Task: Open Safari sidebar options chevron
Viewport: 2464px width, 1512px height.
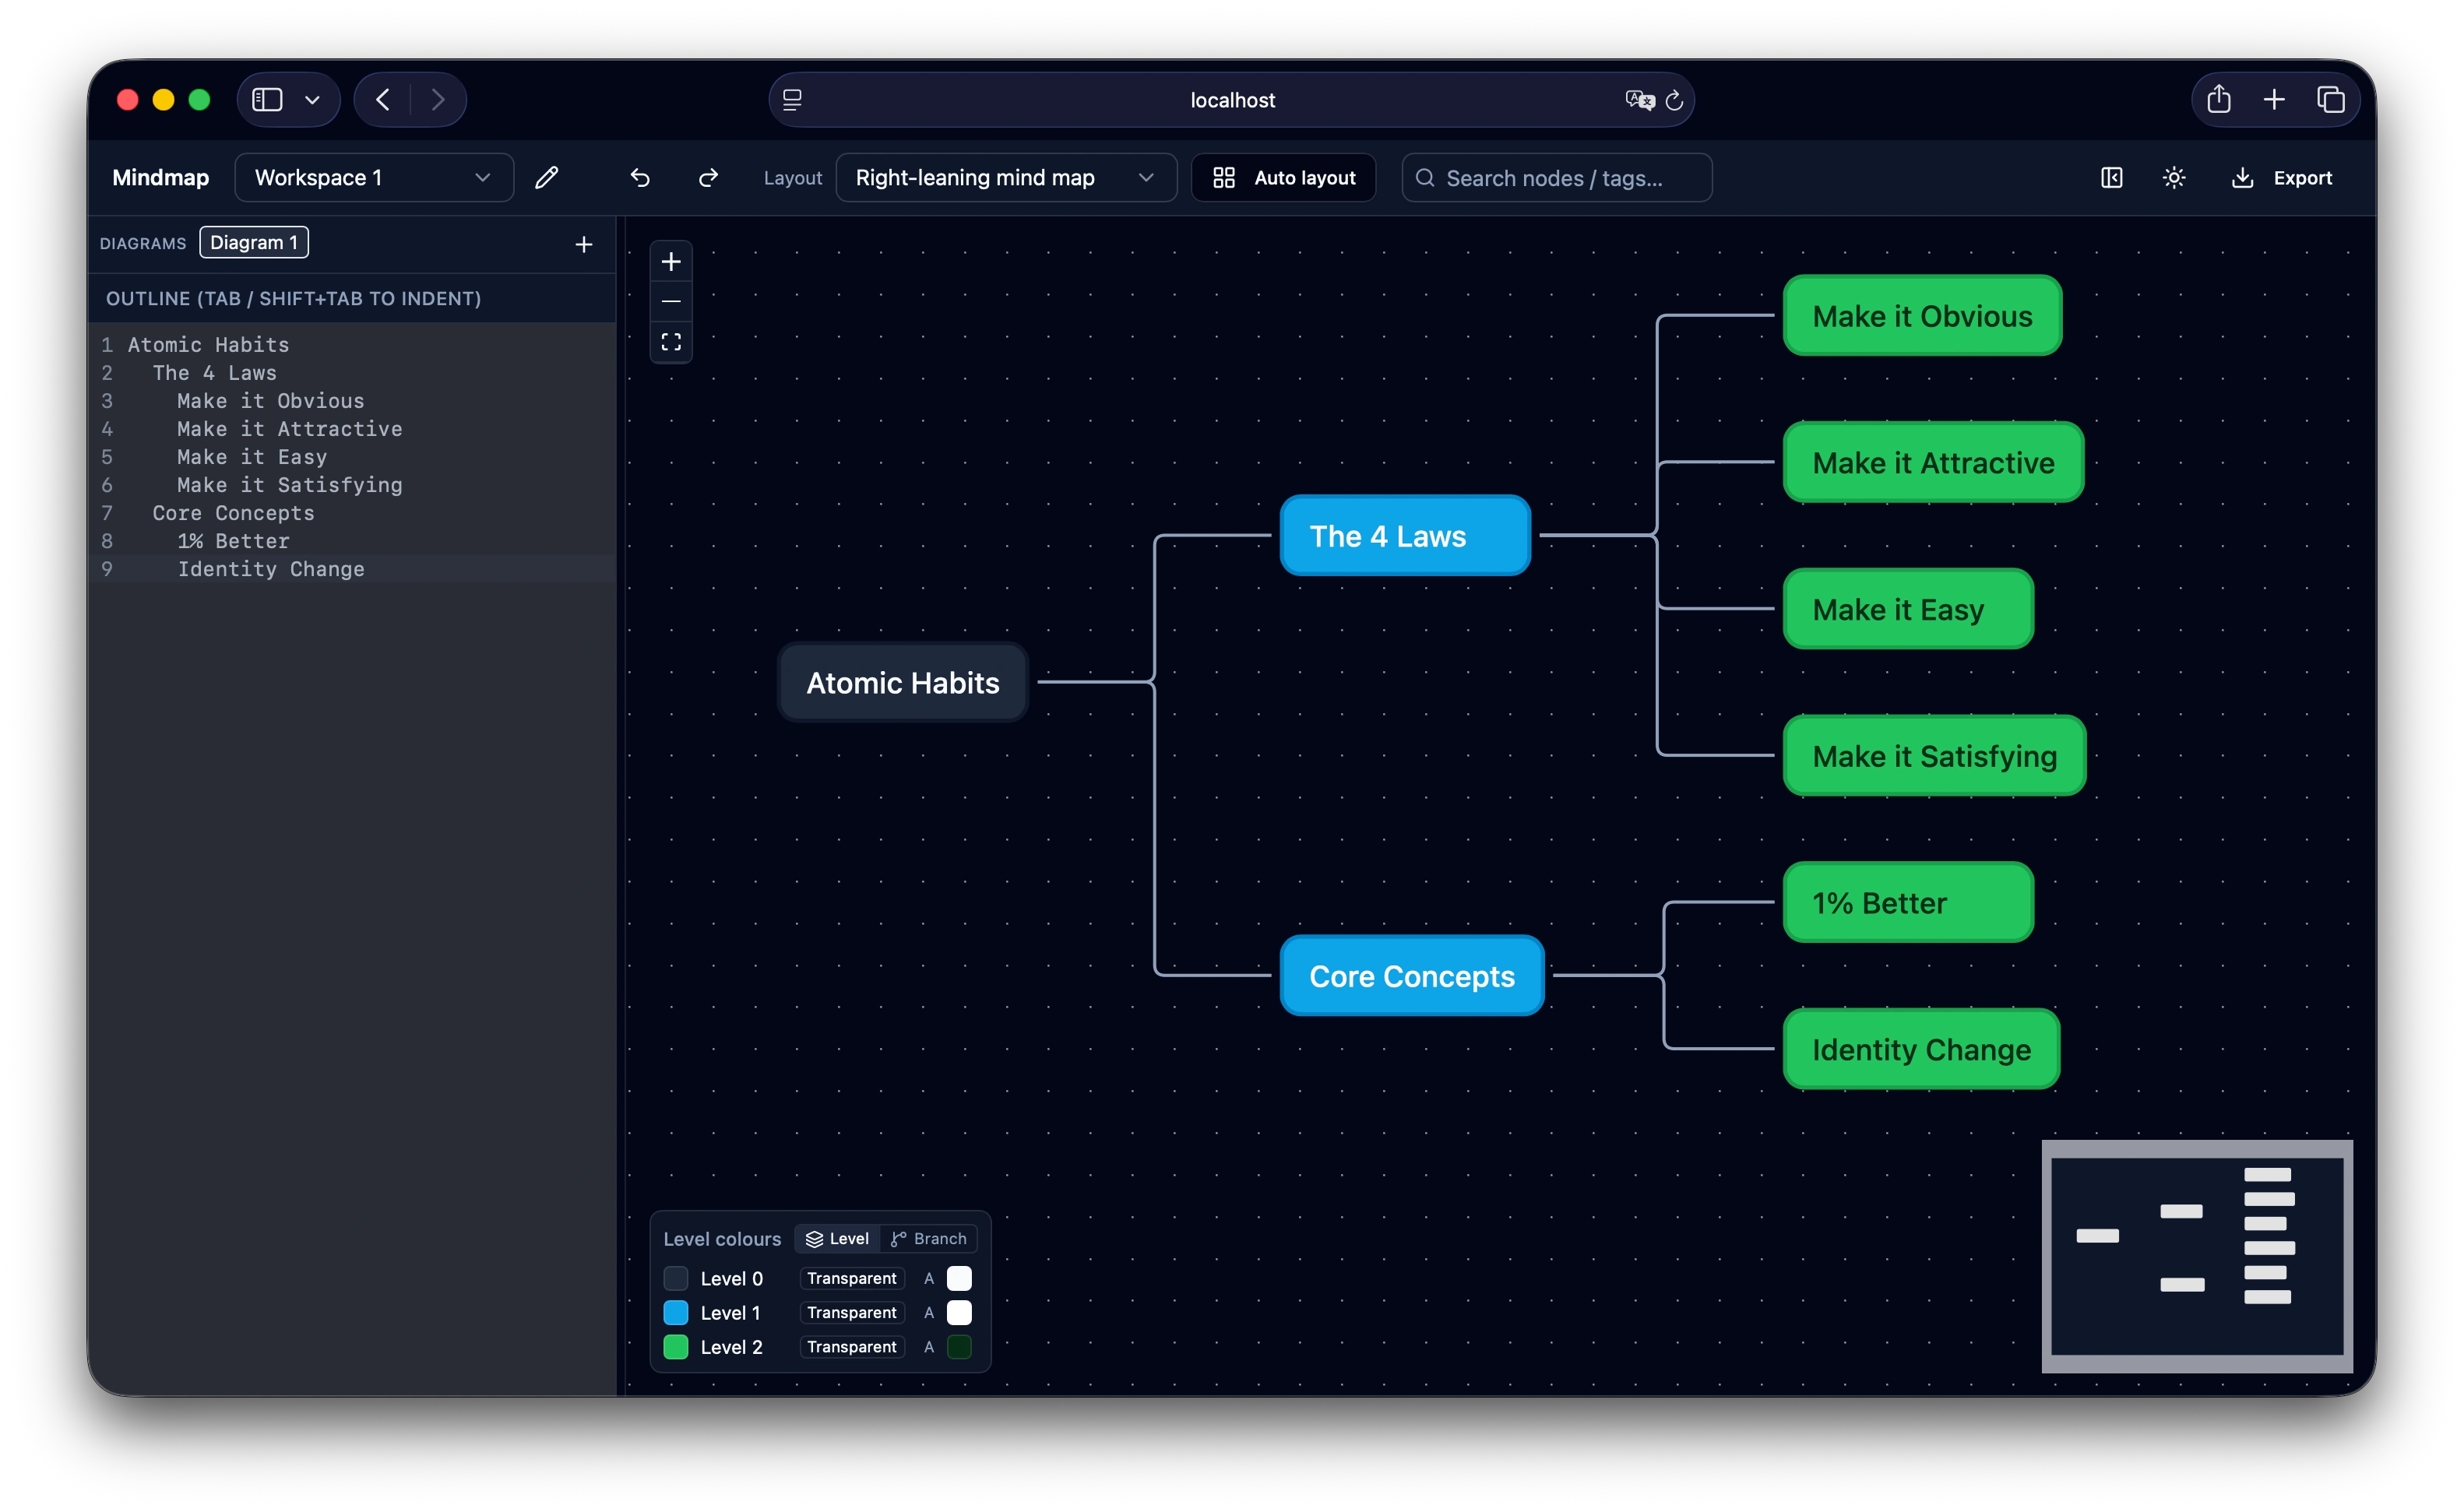Action: (x=312, y=100)
